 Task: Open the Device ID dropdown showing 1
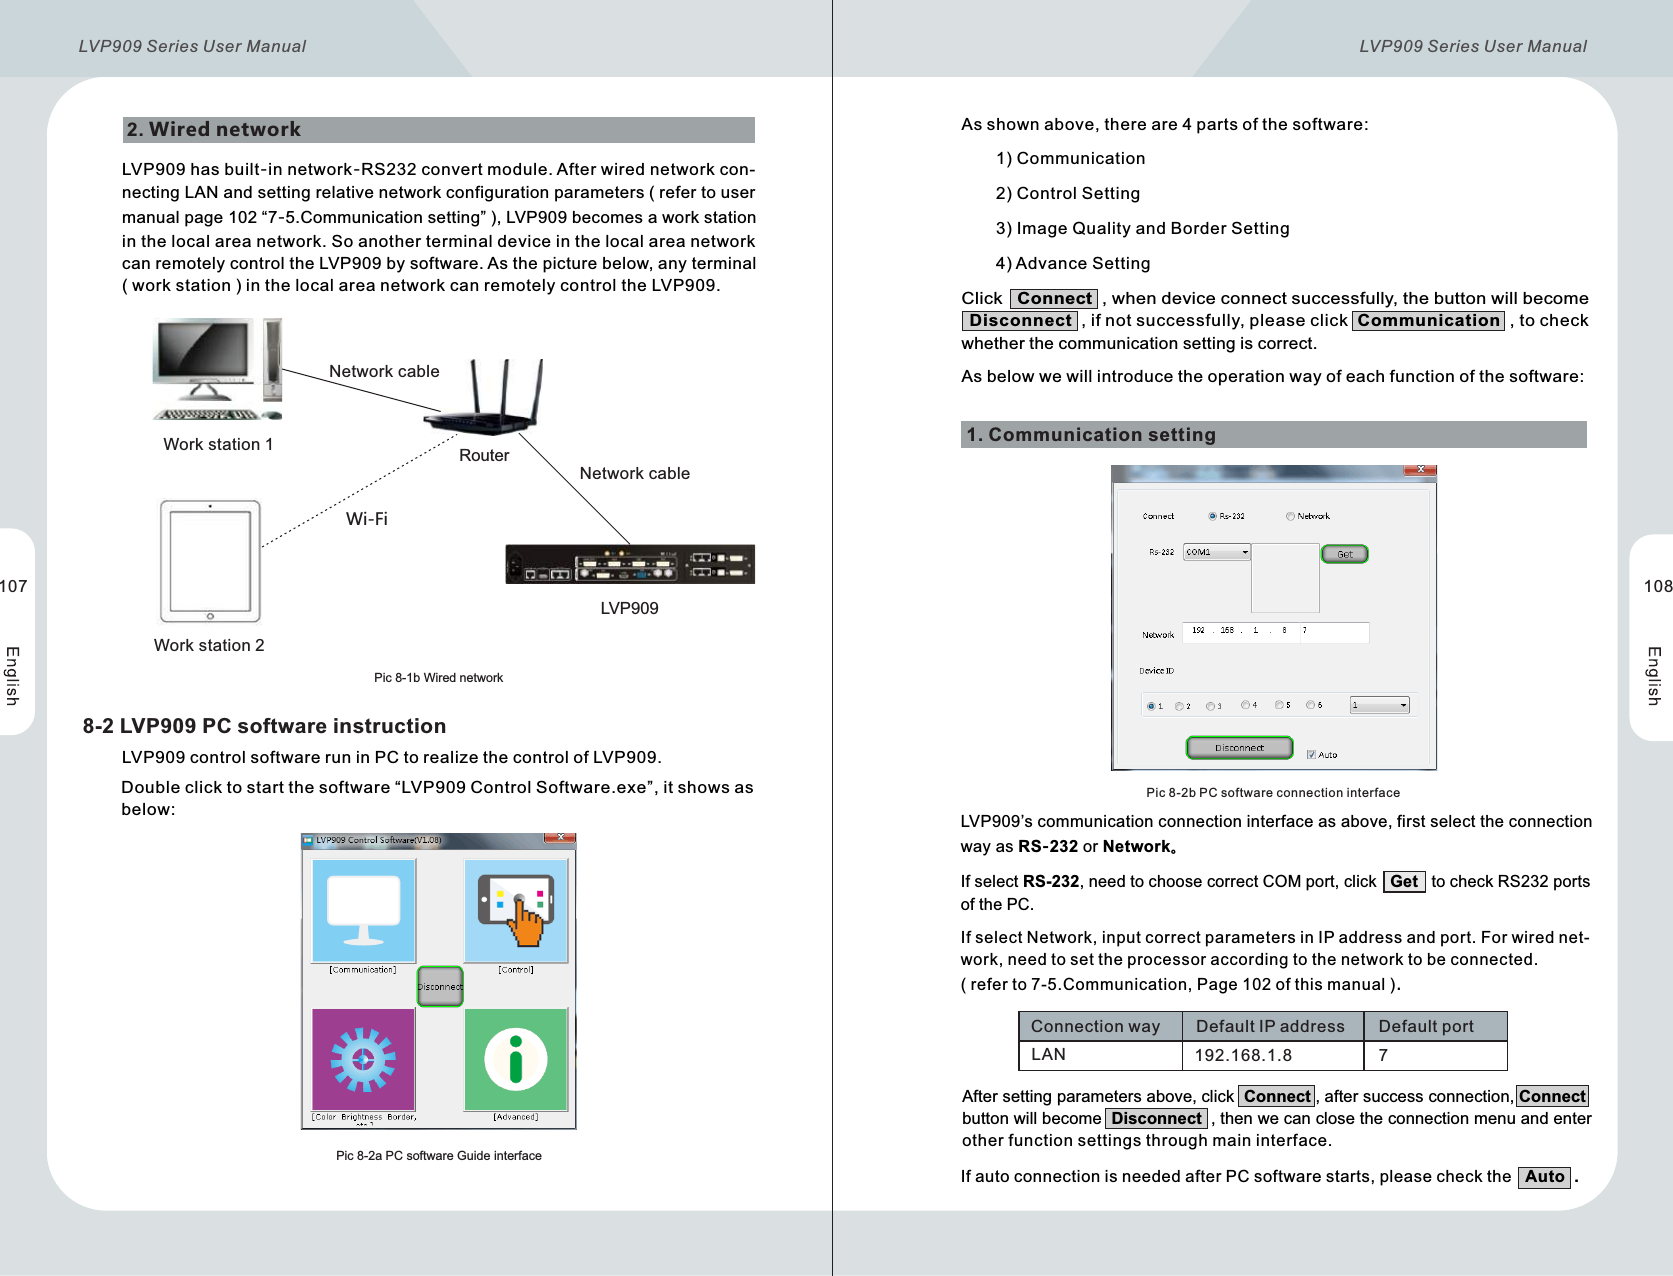coord(1380,705)
